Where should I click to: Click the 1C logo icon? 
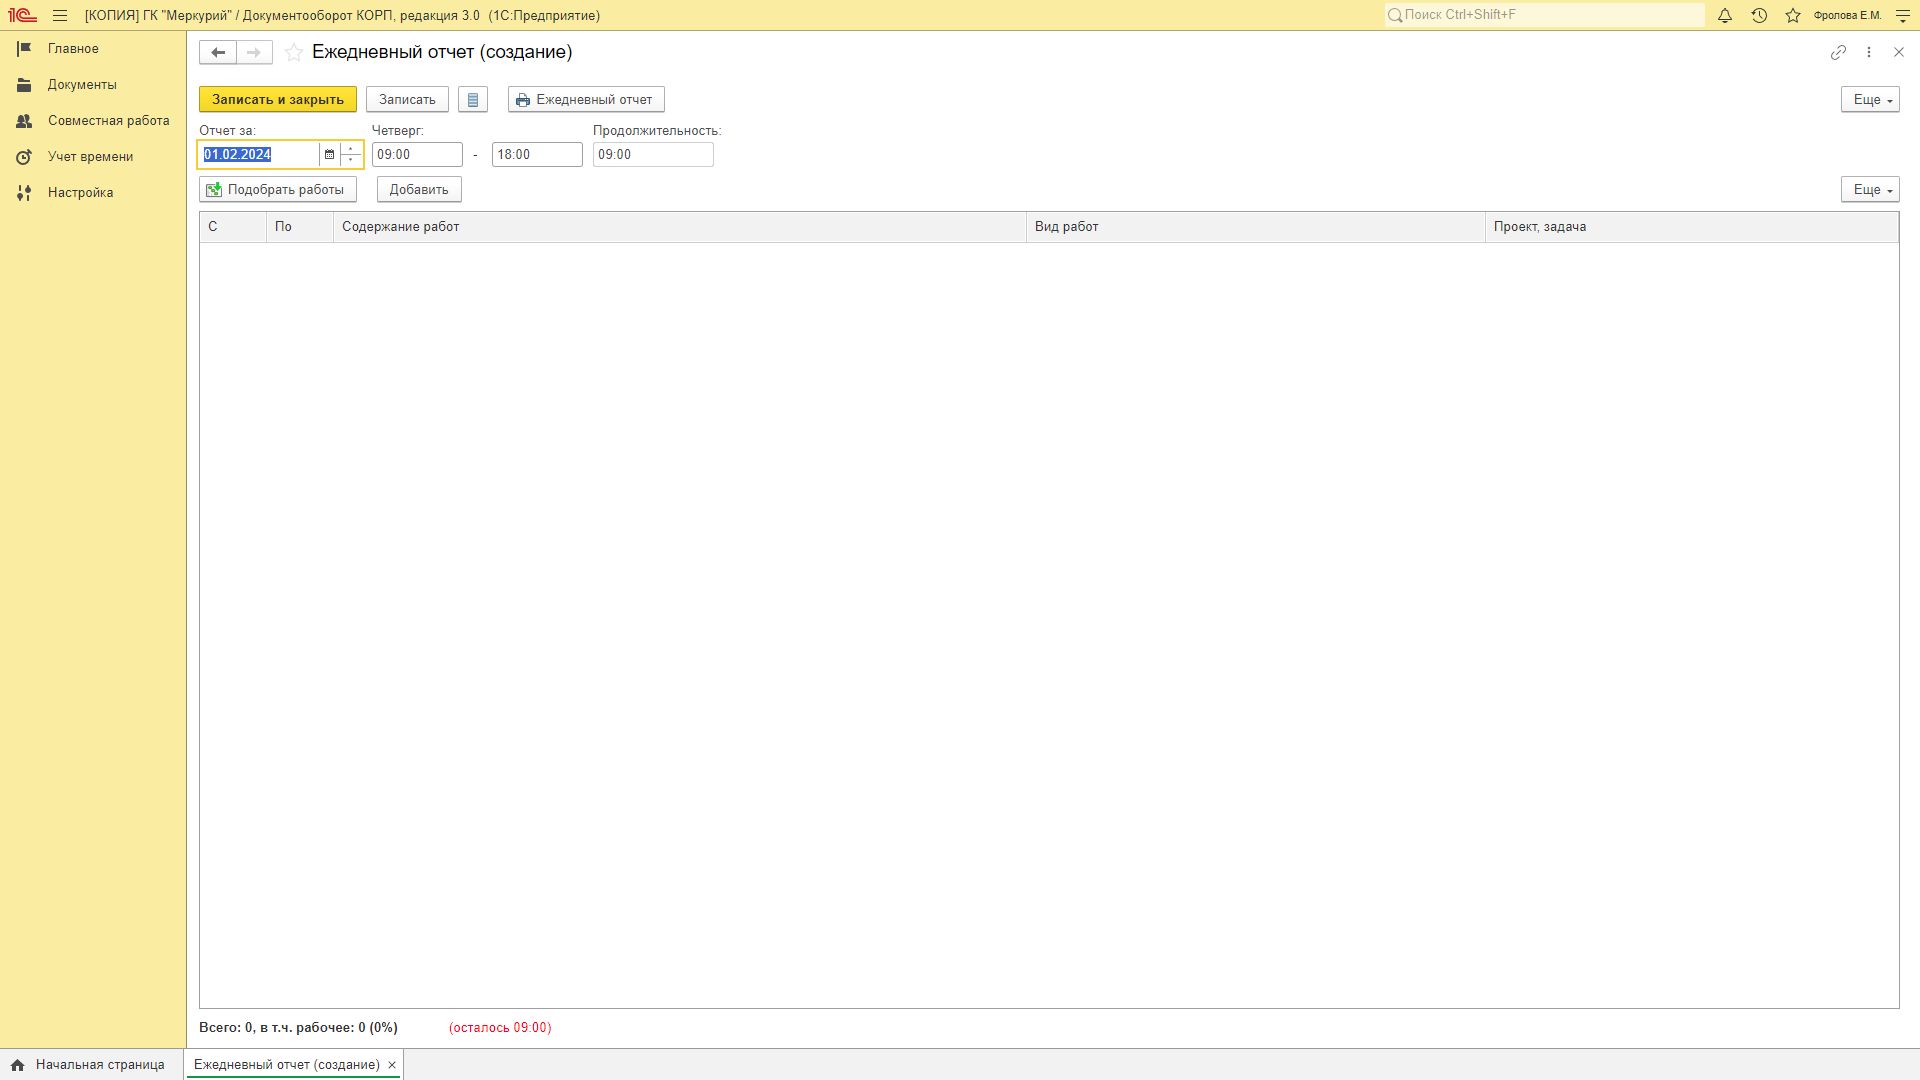click(x=22, y=16)
